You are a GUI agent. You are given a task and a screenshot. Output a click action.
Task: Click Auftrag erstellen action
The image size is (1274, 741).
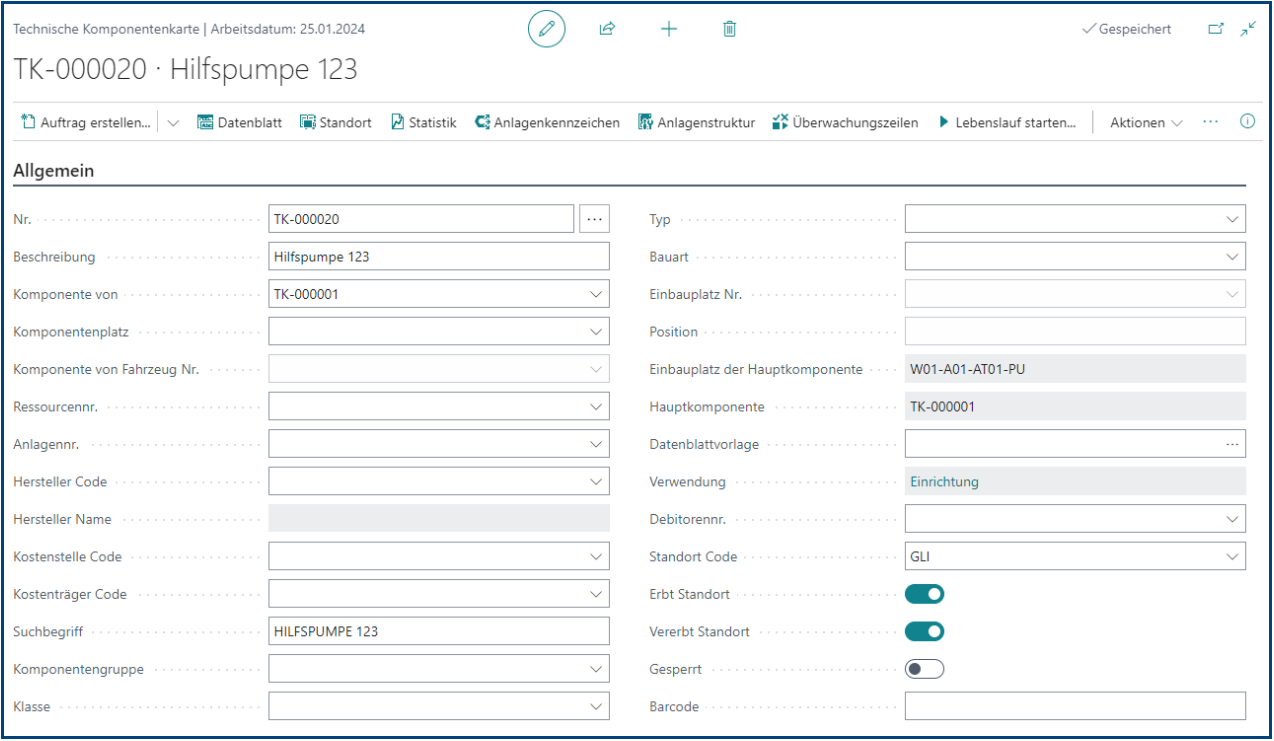(86, 123)
